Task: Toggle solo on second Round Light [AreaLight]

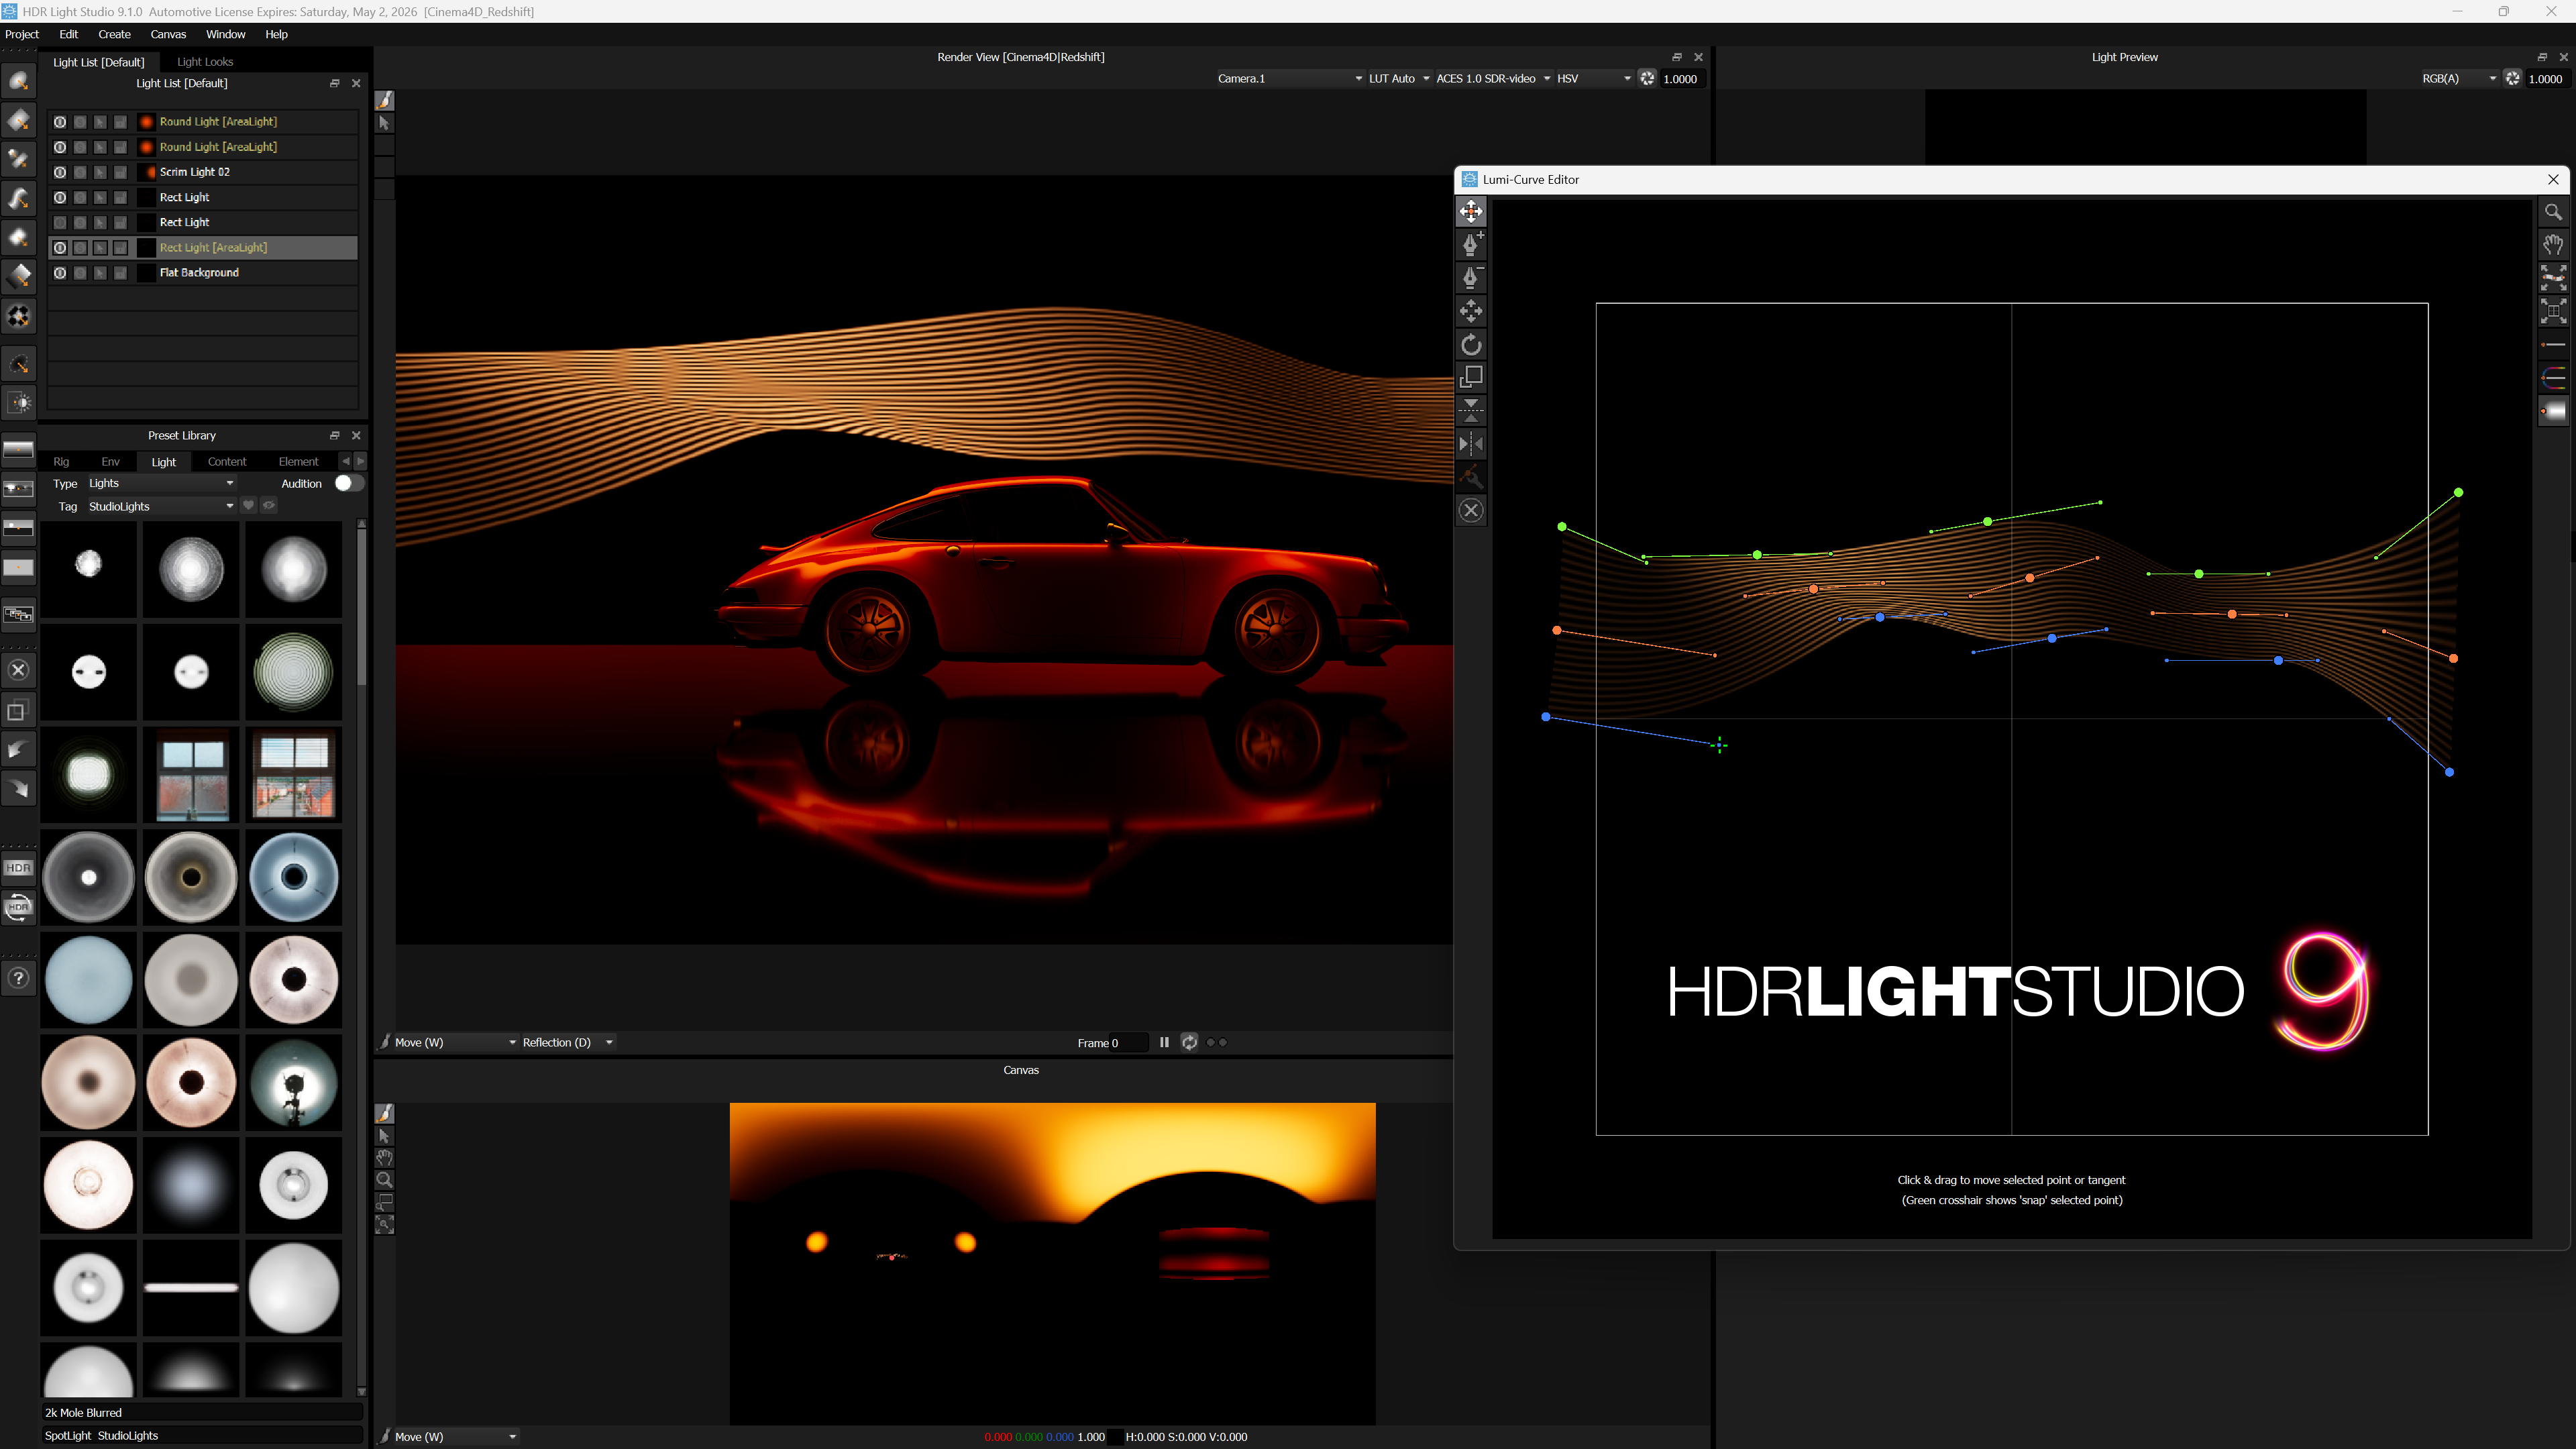Action: (80, 147)
